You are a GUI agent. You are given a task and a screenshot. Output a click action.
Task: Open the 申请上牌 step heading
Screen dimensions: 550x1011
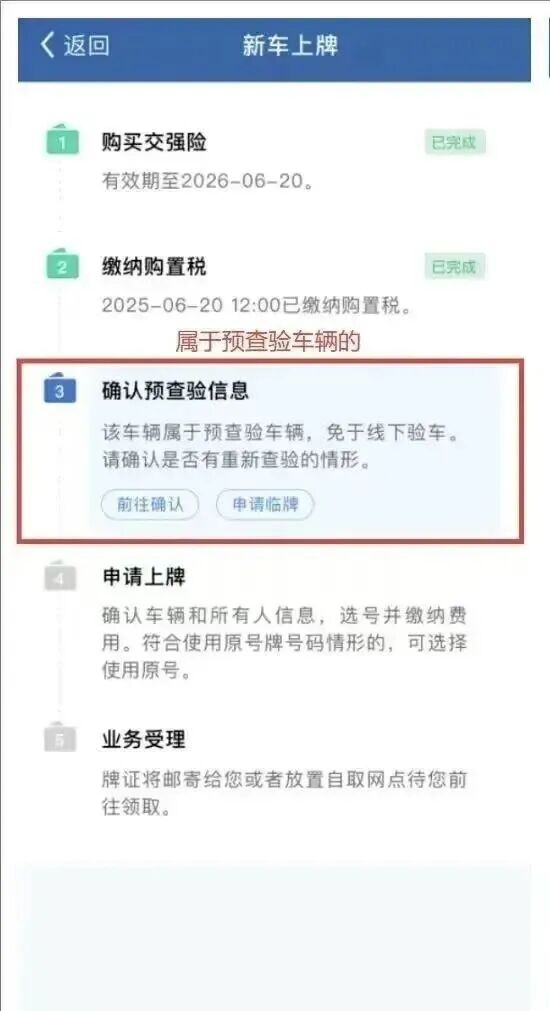click(x=144, y=576)
